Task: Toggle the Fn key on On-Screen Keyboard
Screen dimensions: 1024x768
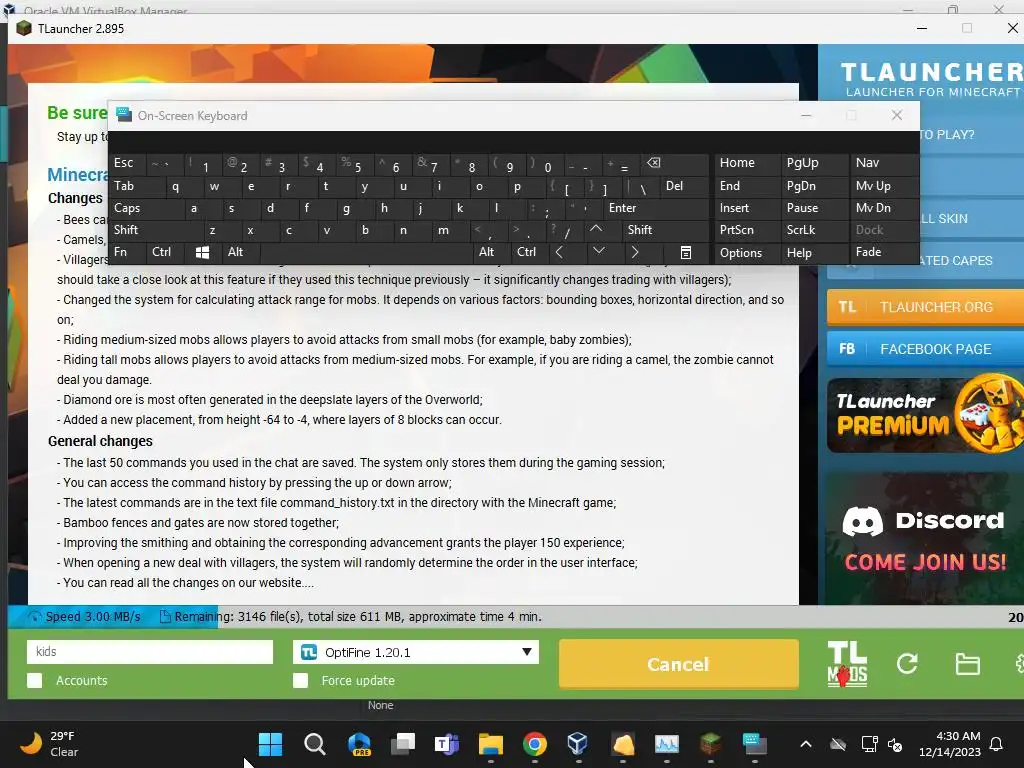Action: click(128, 252)
